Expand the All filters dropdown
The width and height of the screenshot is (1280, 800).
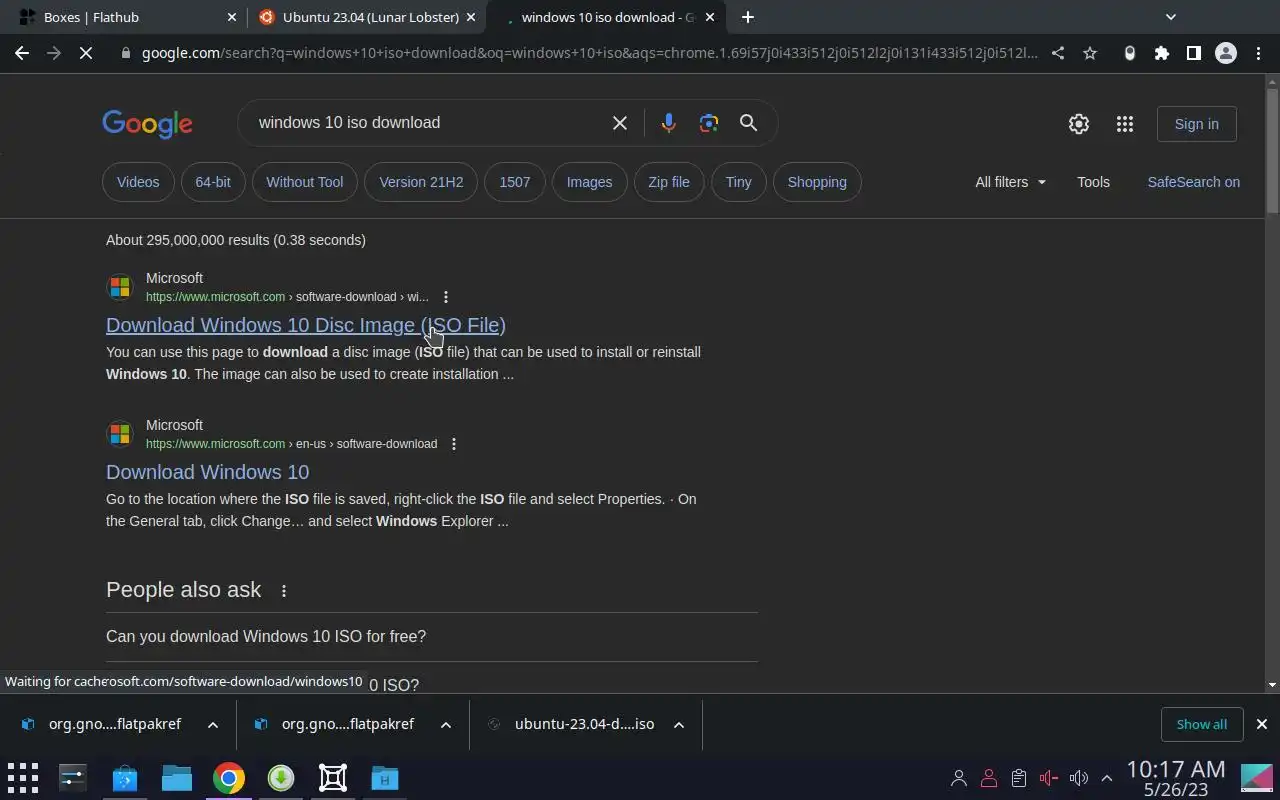1010,182
